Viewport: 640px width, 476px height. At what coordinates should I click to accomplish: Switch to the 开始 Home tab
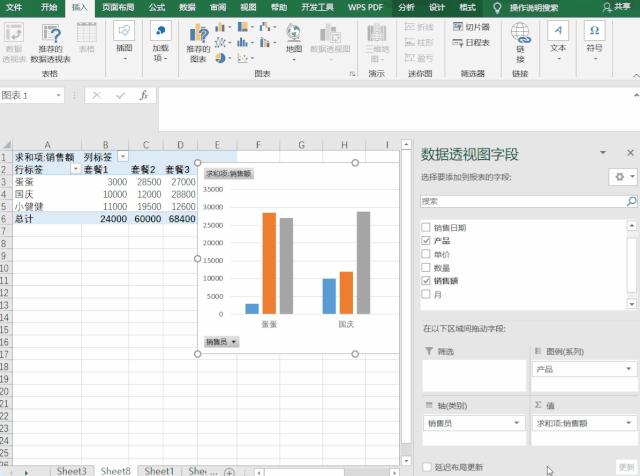click(x=49, y=7)
